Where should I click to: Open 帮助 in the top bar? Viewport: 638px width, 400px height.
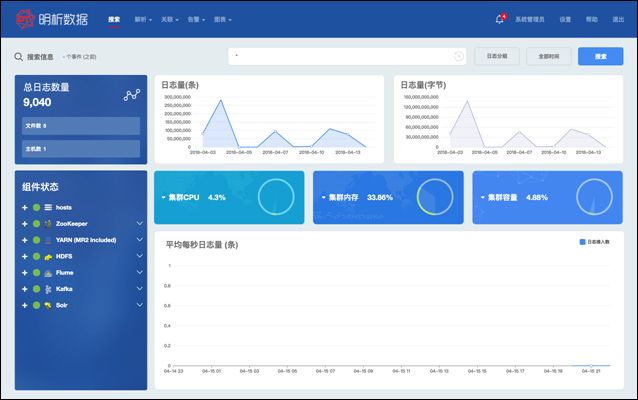[x=592, y=20]
